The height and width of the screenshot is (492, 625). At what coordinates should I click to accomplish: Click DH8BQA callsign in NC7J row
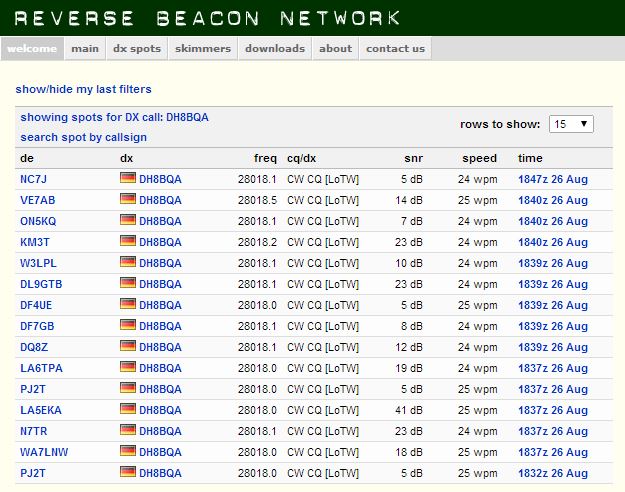click(160, 179)
